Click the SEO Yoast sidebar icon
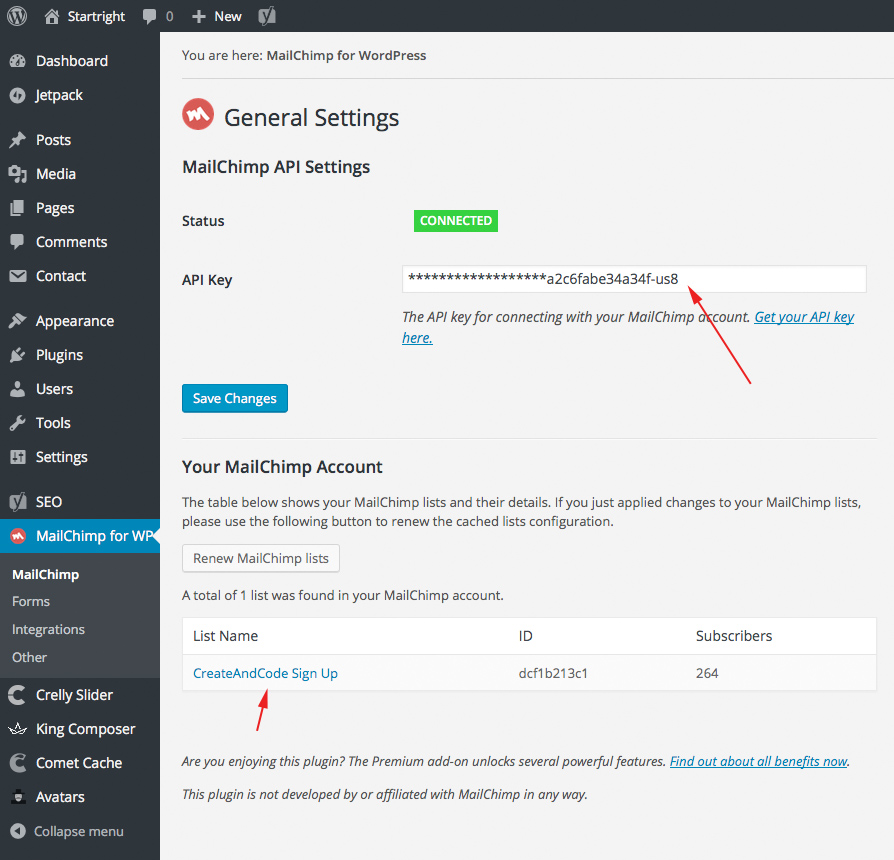 click(x=18, y=502)
